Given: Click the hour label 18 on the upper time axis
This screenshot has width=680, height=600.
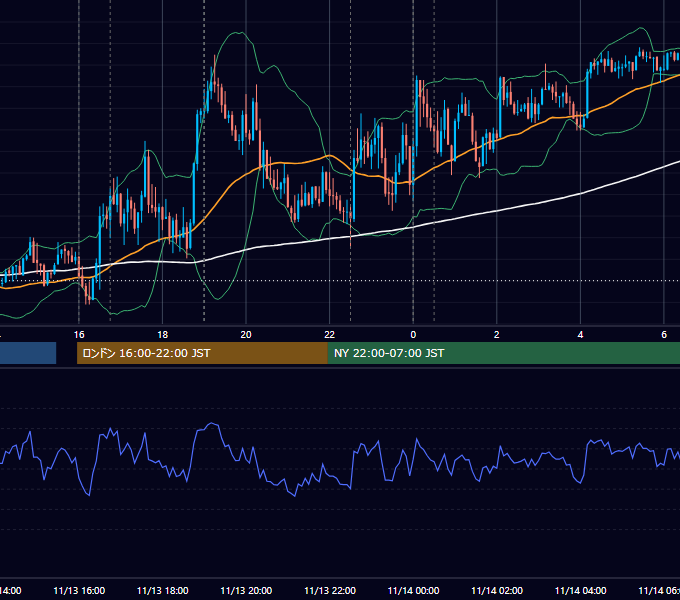Looking at the screenshot, I should click(163, 335).
